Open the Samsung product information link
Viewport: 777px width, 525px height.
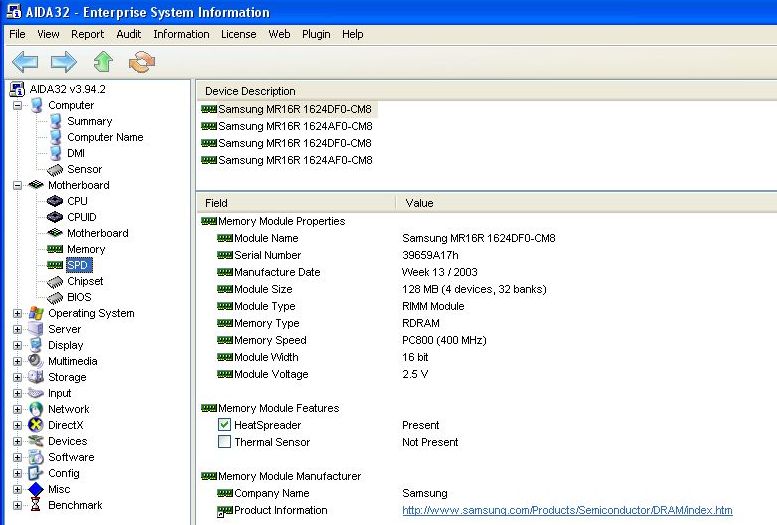coord(567,510)
